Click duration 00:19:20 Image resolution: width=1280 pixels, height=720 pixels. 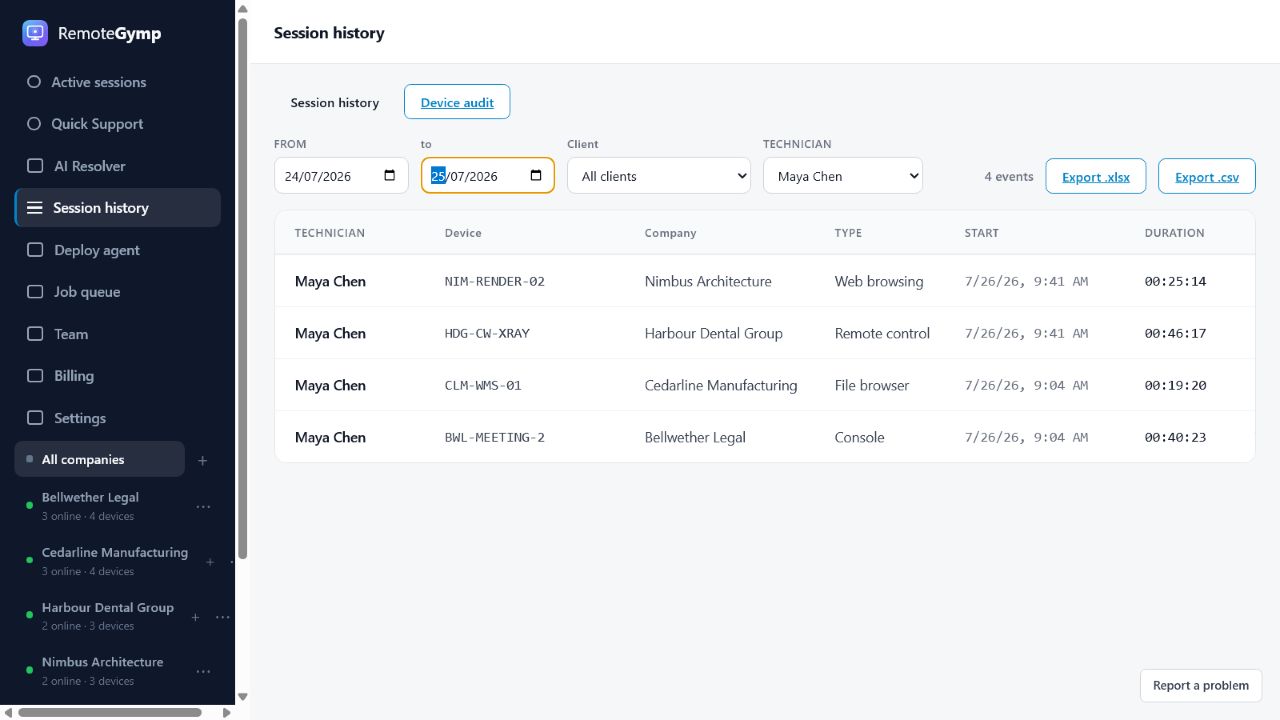tap(1176, 385)
